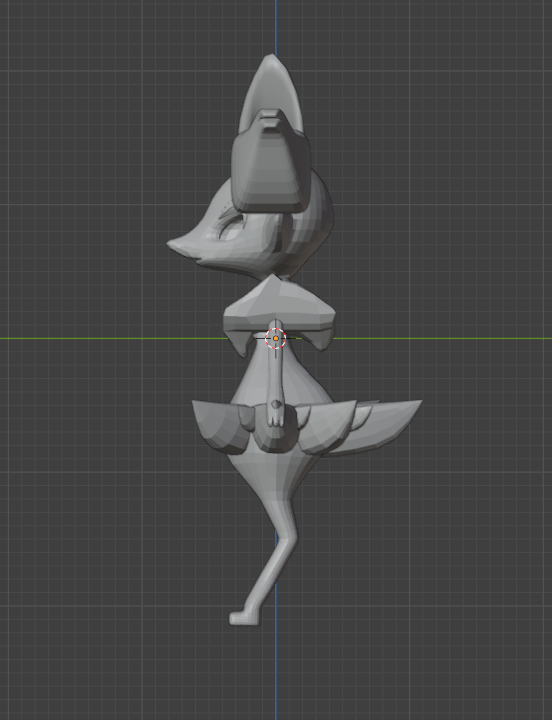
Task: Select the foot at the bottom of the leg
Action: point(243,618)
